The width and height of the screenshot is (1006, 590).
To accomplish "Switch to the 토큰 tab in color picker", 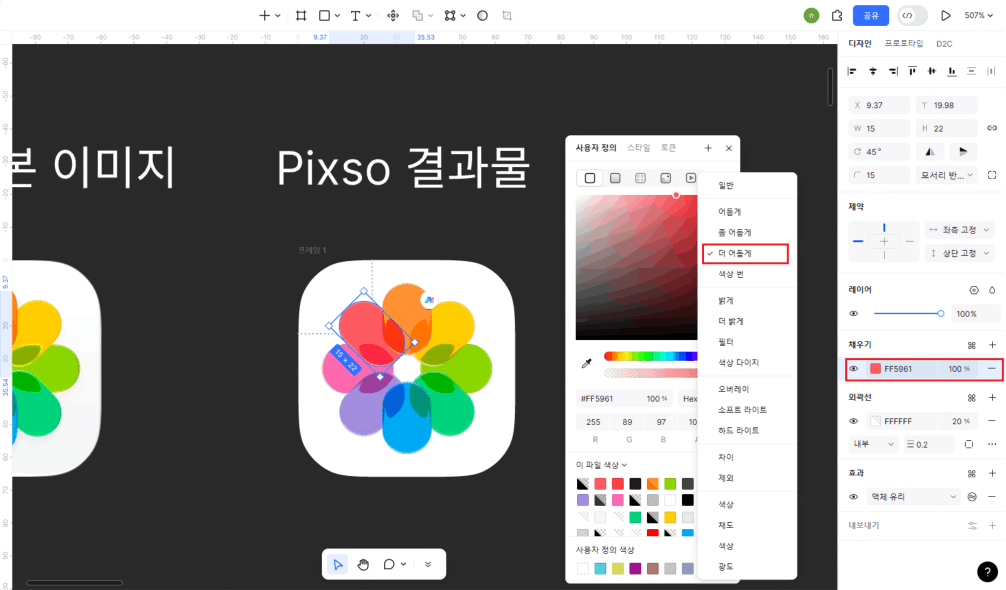I will (x=669, y=148).
